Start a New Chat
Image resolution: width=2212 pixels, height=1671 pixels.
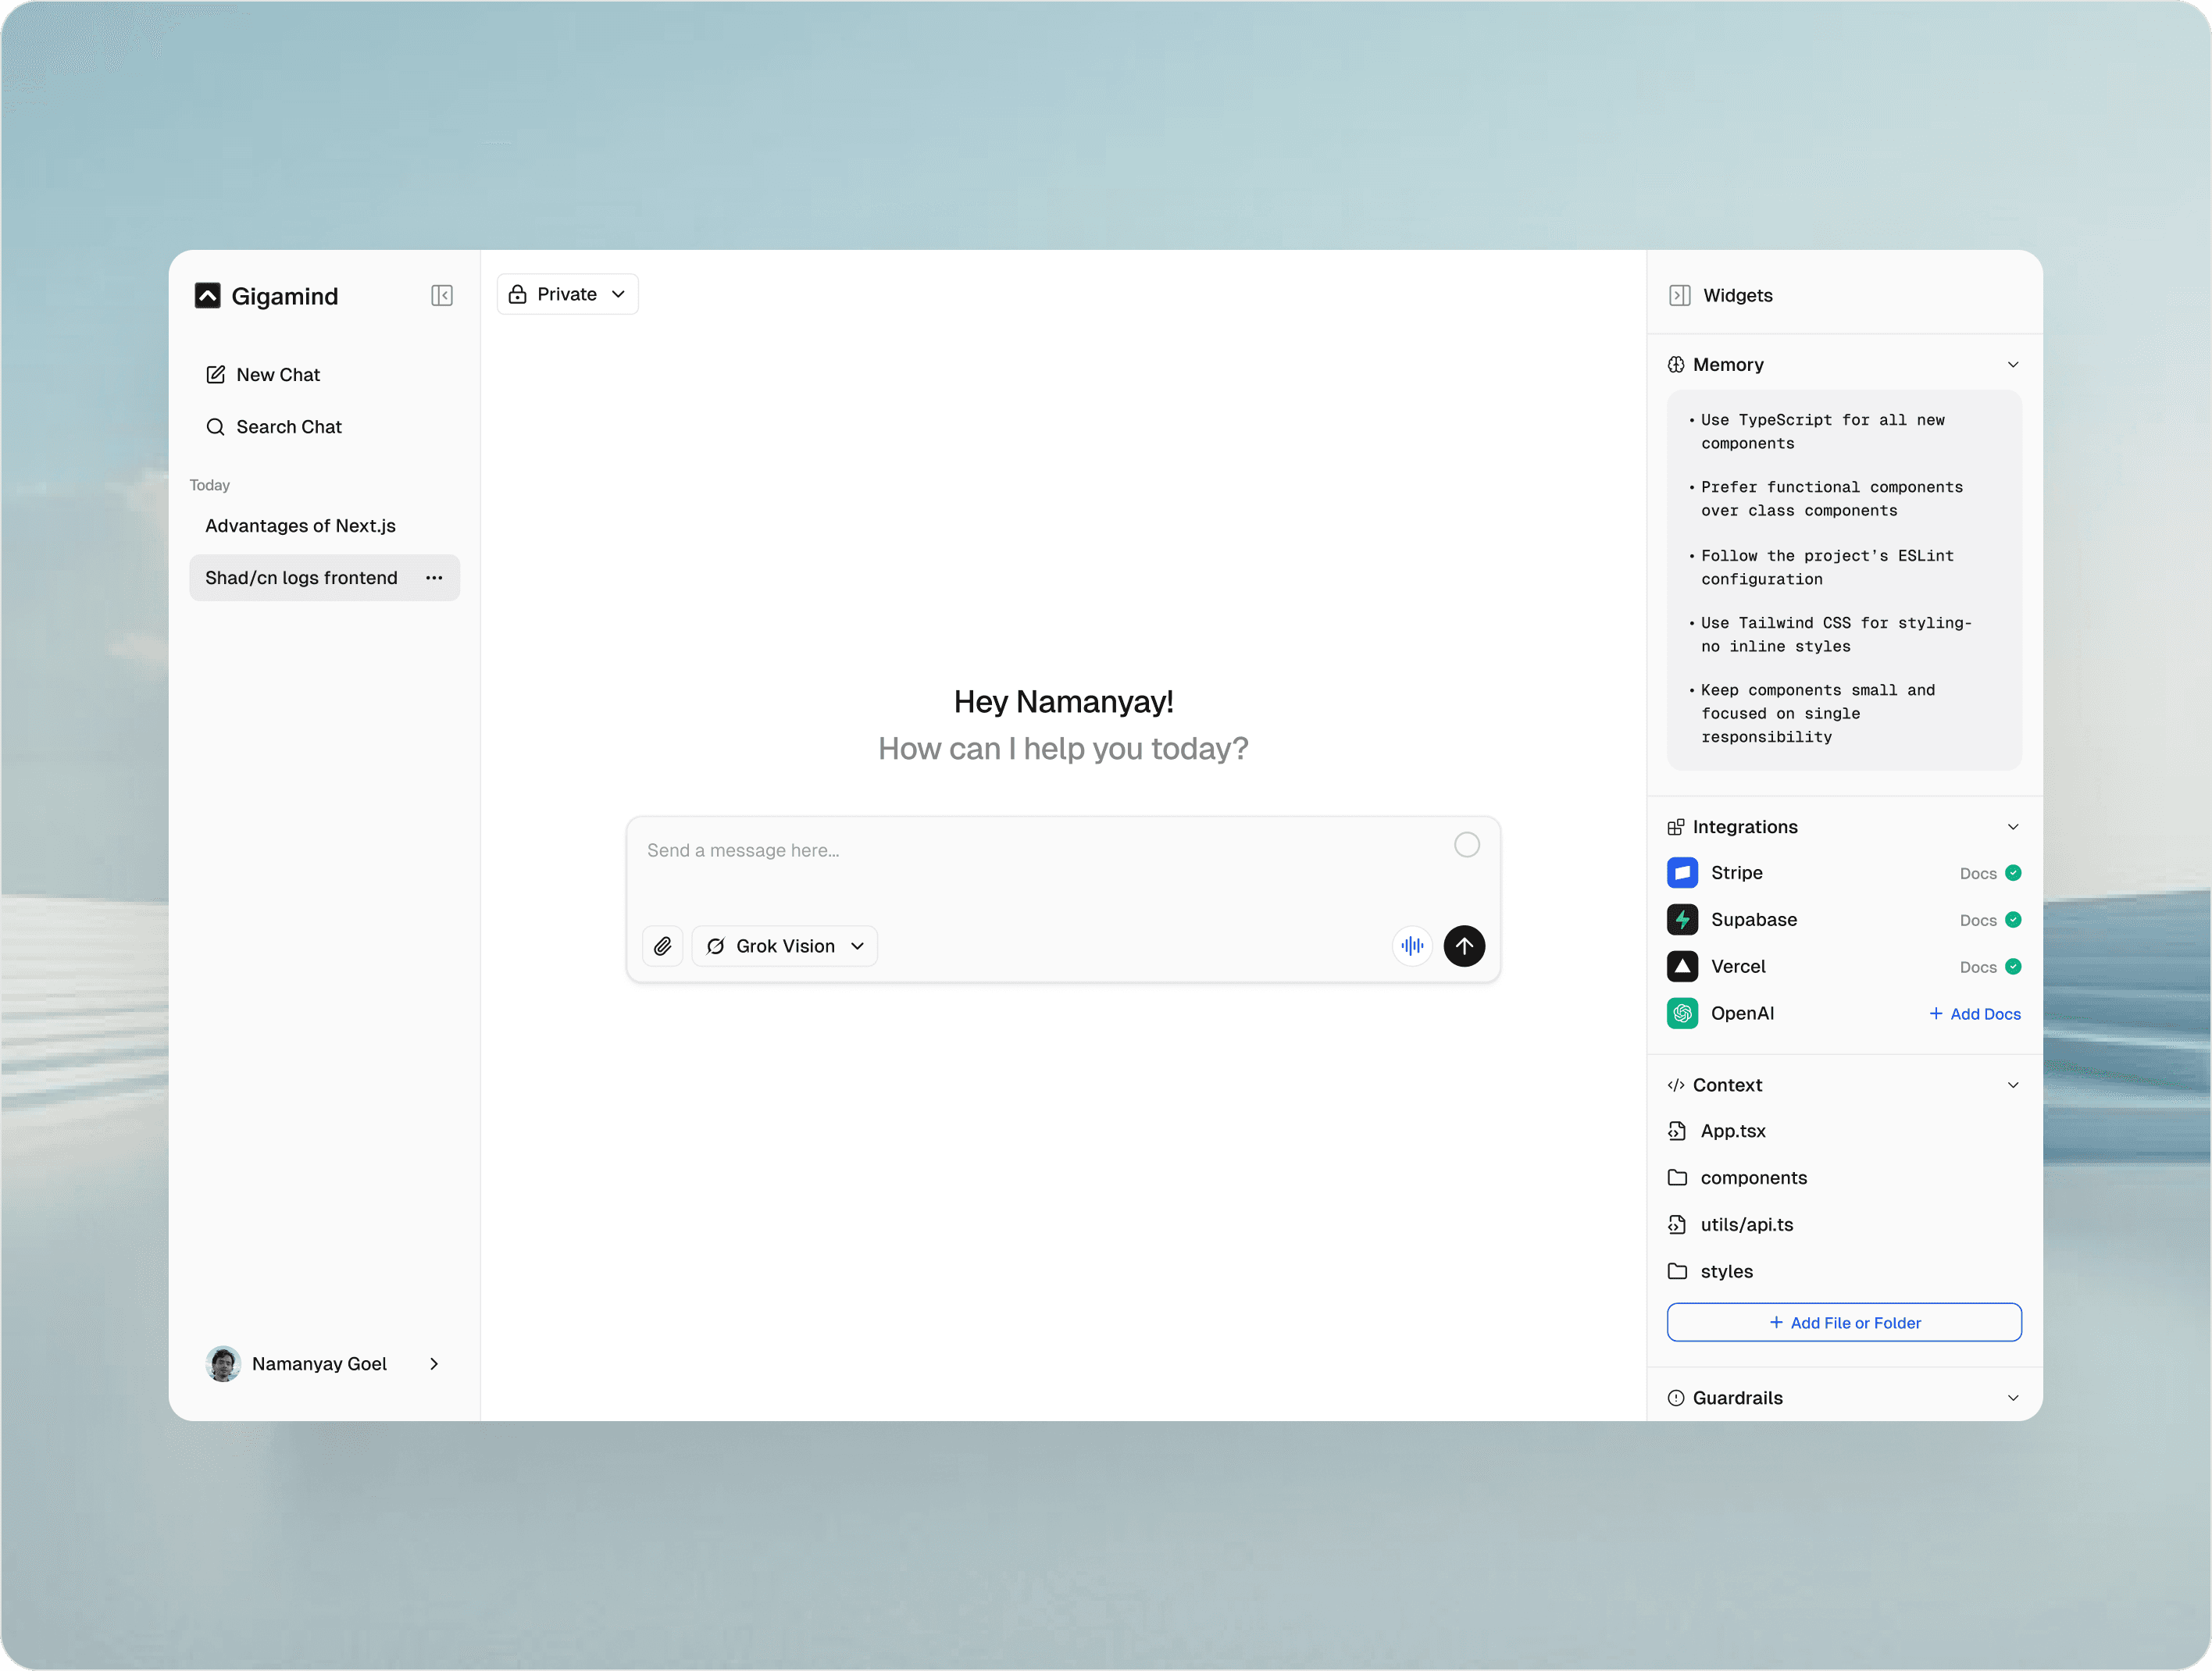click(x=277, y=375)
